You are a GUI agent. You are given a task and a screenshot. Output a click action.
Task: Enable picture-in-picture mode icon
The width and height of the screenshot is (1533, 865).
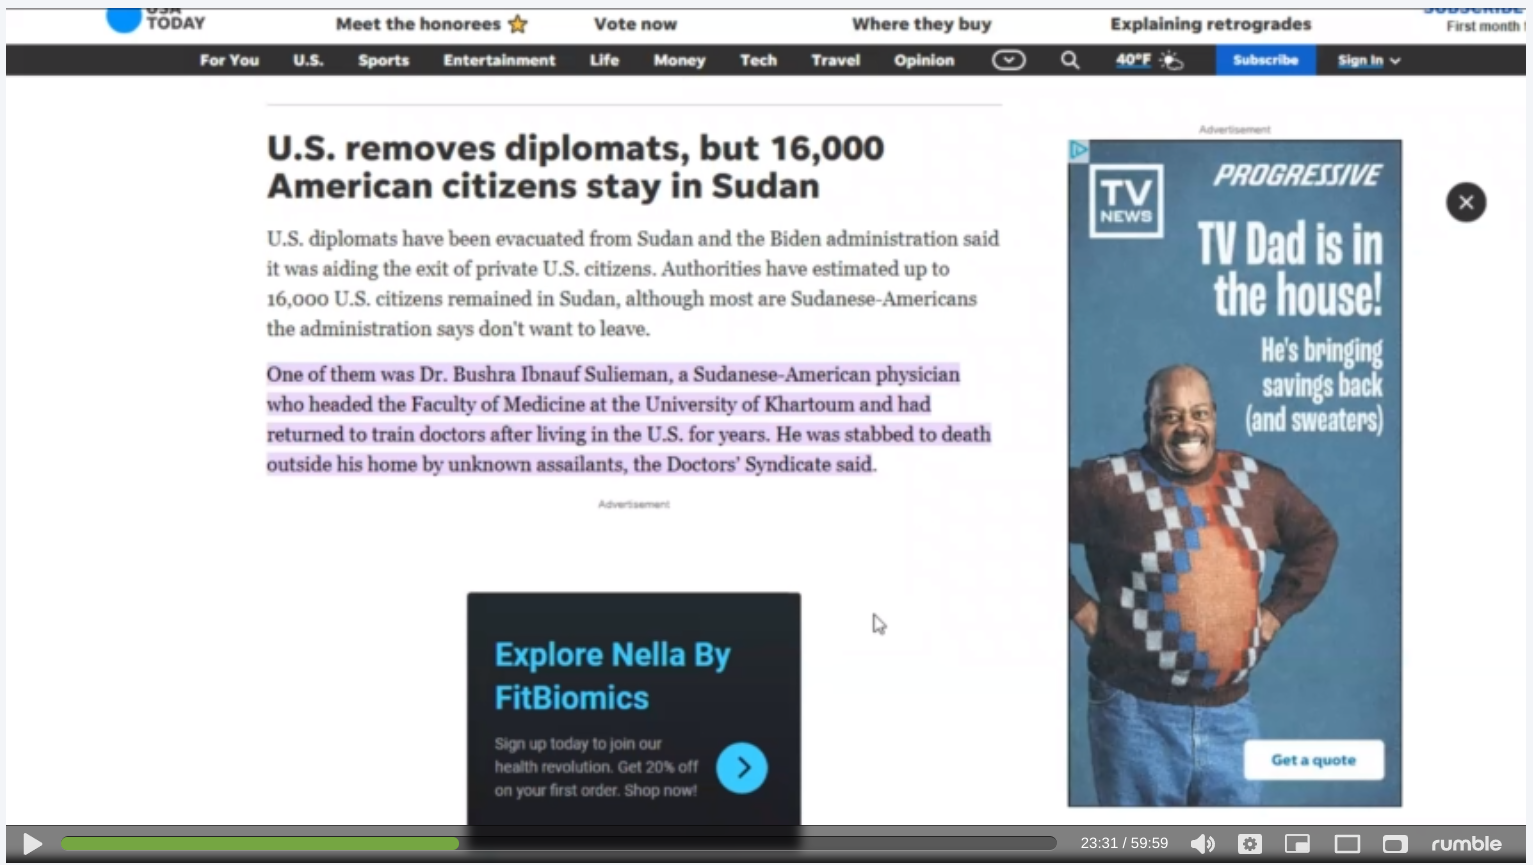pos(1298,844)
